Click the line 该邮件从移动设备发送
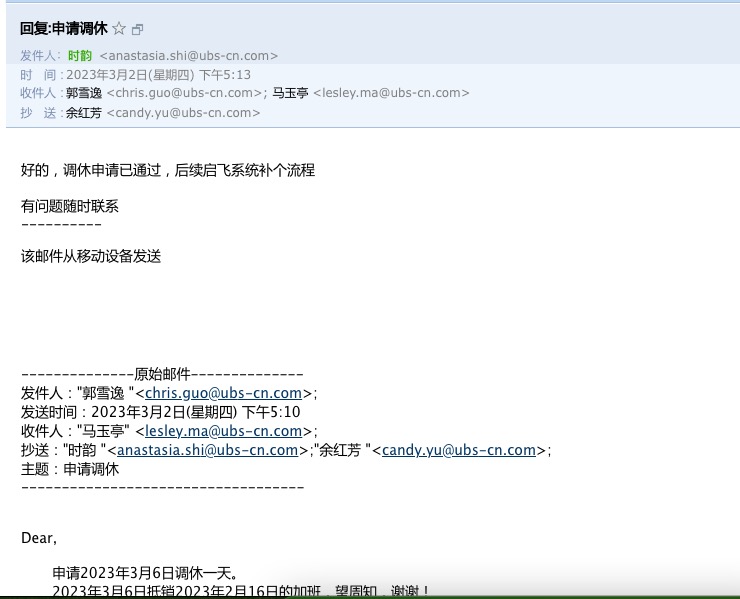Viewport: 740px width, 599px height. pos(91,256)
